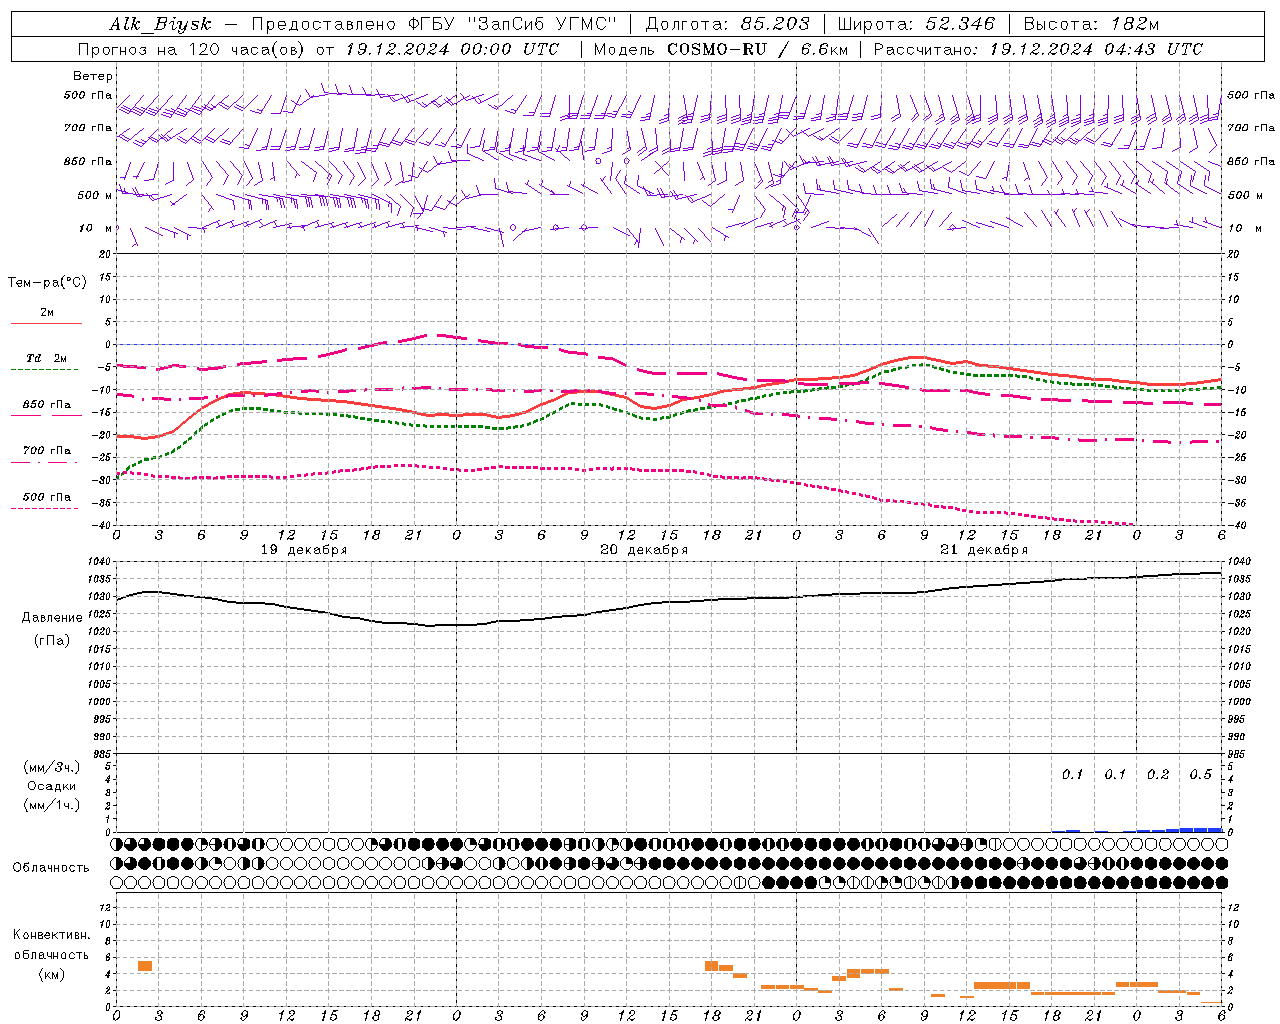Click the 19 декабря date label
This screenshot has height=1024, width=1280.
pos(304,550)
